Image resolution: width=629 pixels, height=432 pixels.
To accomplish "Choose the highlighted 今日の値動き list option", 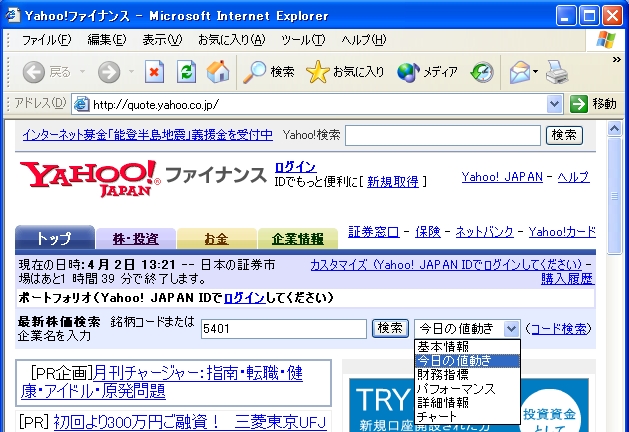I will tap(467, 361).
